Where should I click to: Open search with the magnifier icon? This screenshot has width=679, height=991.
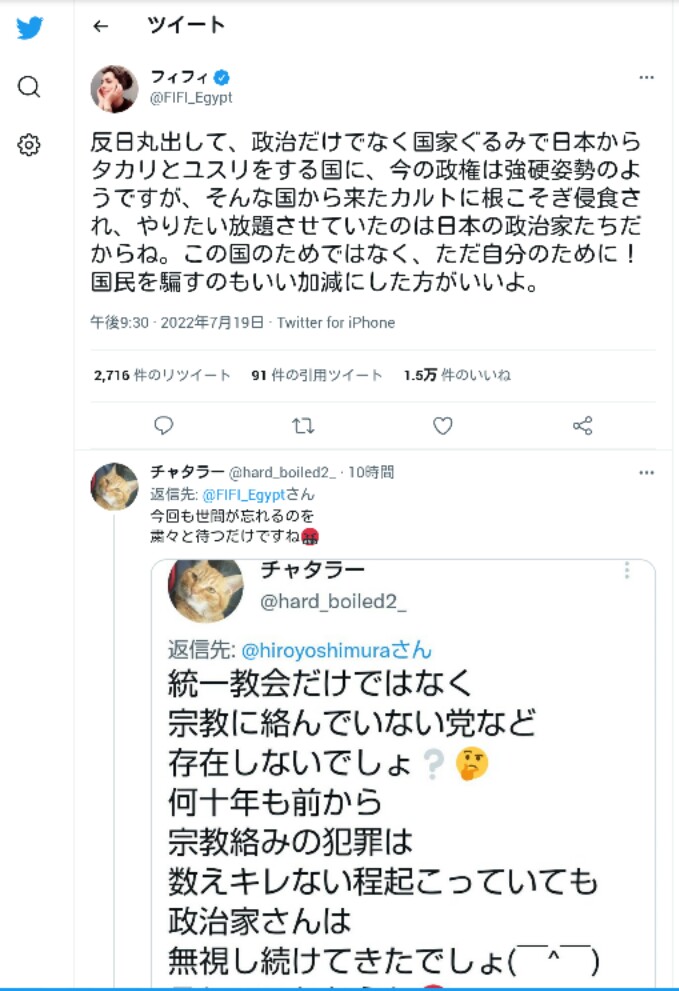click(x=29, y=88)
